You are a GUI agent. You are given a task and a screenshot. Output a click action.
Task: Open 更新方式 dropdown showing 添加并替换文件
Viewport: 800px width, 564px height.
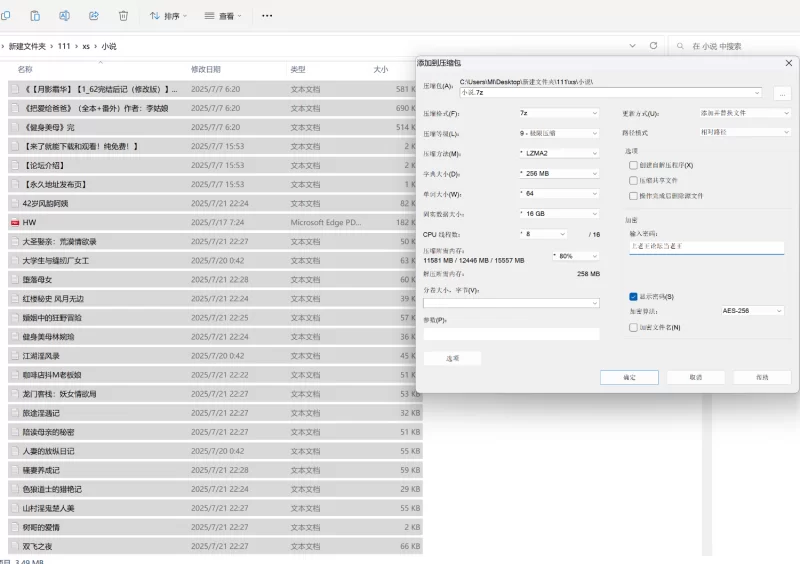tap(744, 113)
